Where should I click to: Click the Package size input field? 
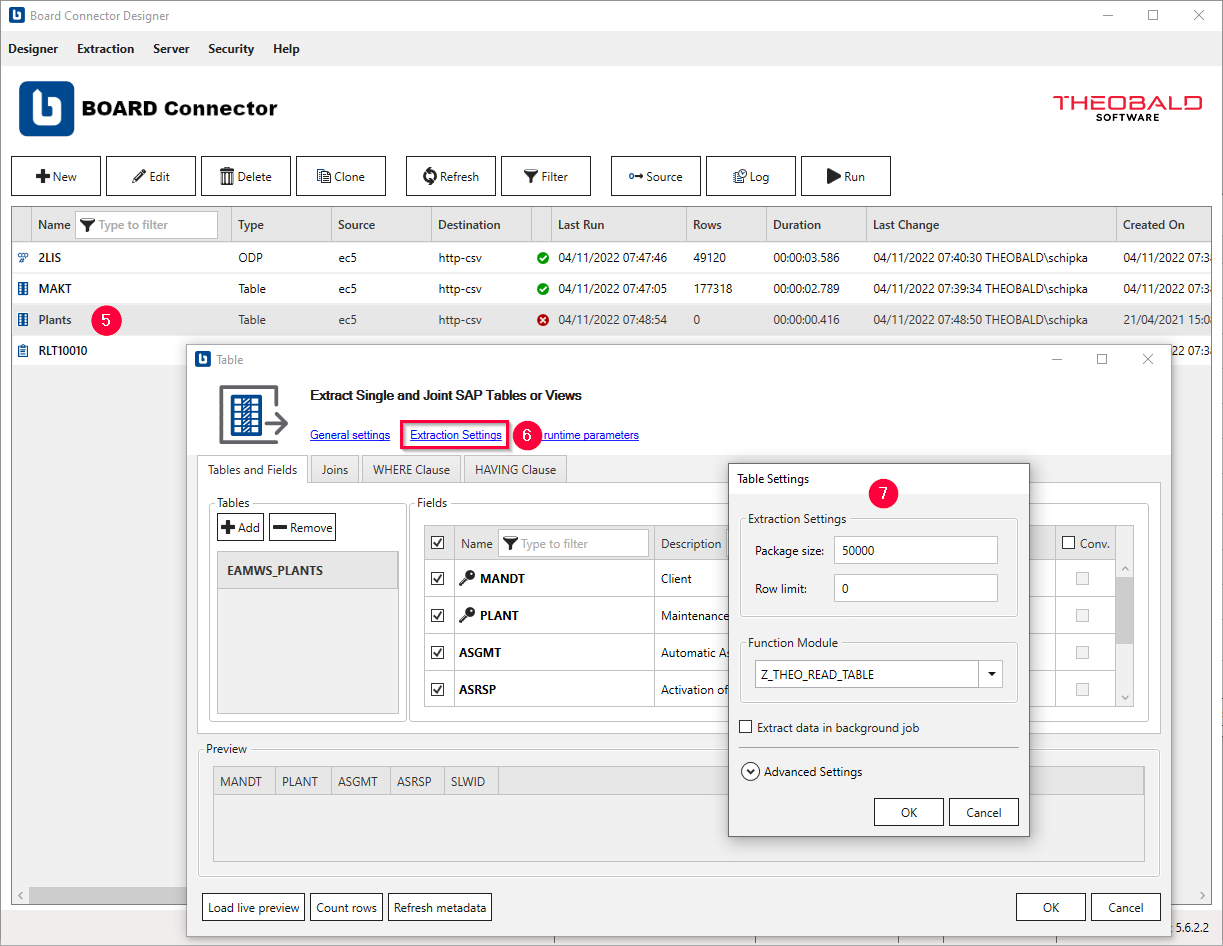(x=915, y=550)
